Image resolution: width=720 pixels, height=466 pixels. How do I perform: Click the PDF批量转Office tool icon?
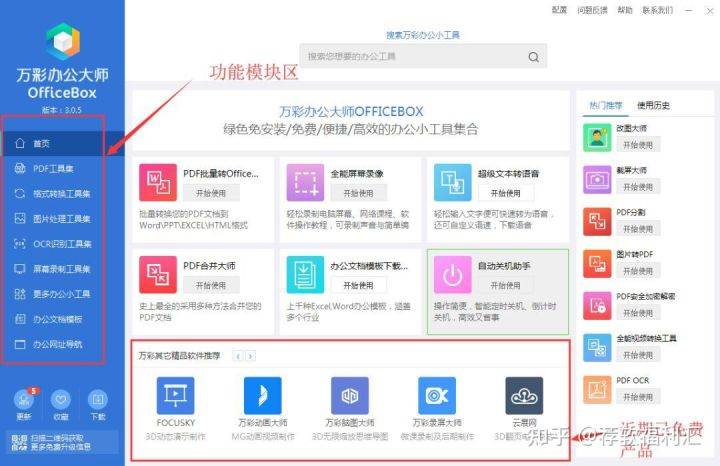pos(158,182)
